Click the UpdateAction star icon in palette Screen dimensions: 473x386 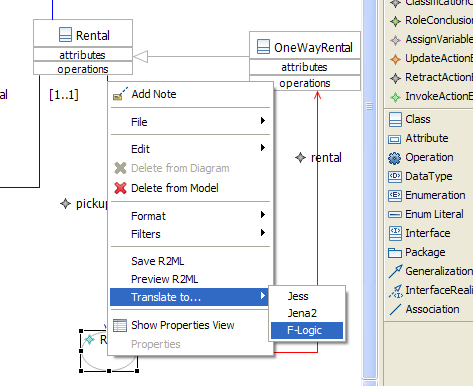click(x=395, y=59)
